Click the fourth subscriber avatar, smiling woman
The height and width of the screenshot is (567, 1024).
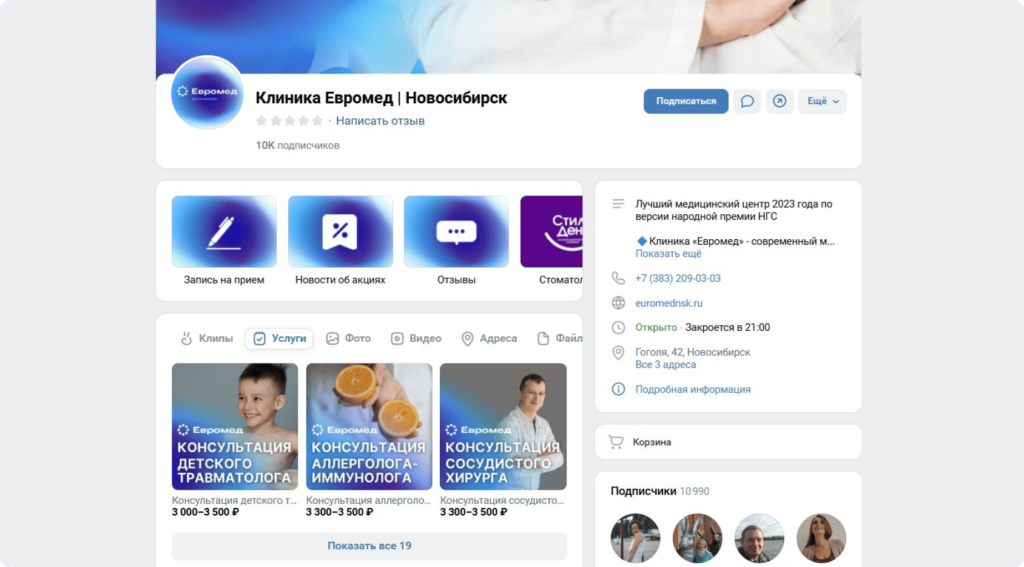coord(821,538)
